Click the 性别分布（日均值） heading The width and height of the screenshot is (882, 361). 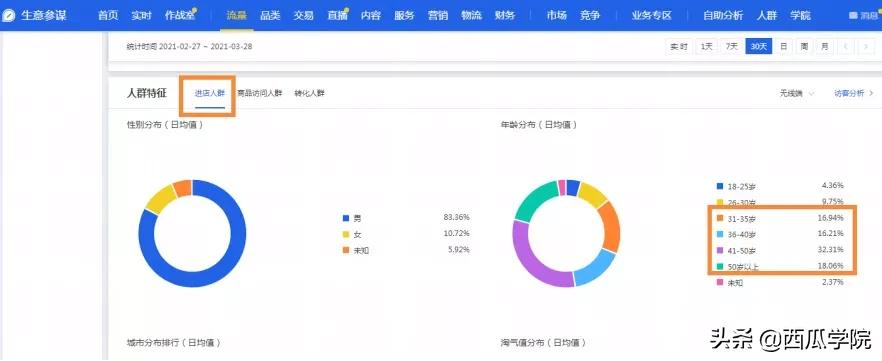coord(165,125)
